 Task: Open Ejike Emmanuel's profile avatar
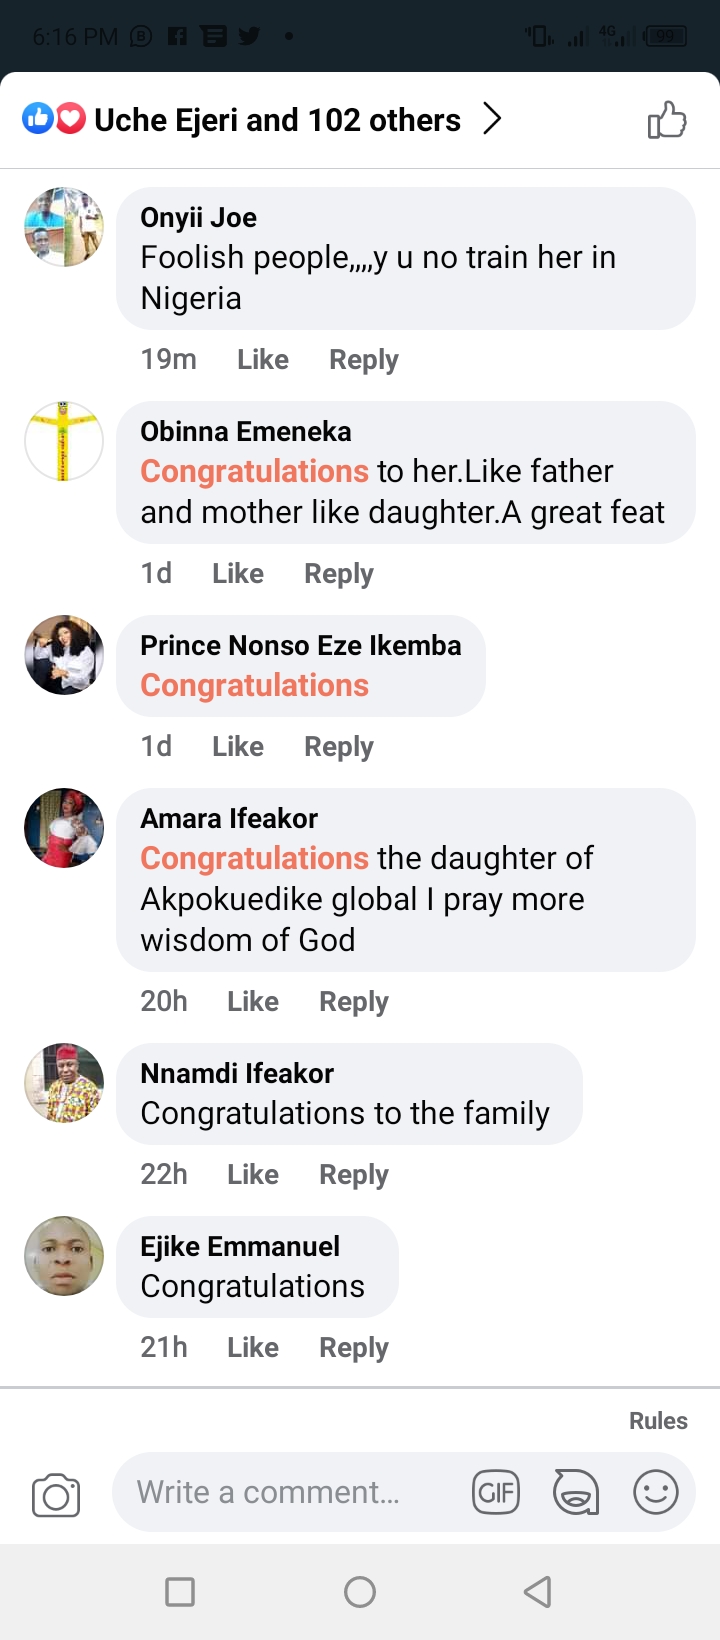point(64,1256)
